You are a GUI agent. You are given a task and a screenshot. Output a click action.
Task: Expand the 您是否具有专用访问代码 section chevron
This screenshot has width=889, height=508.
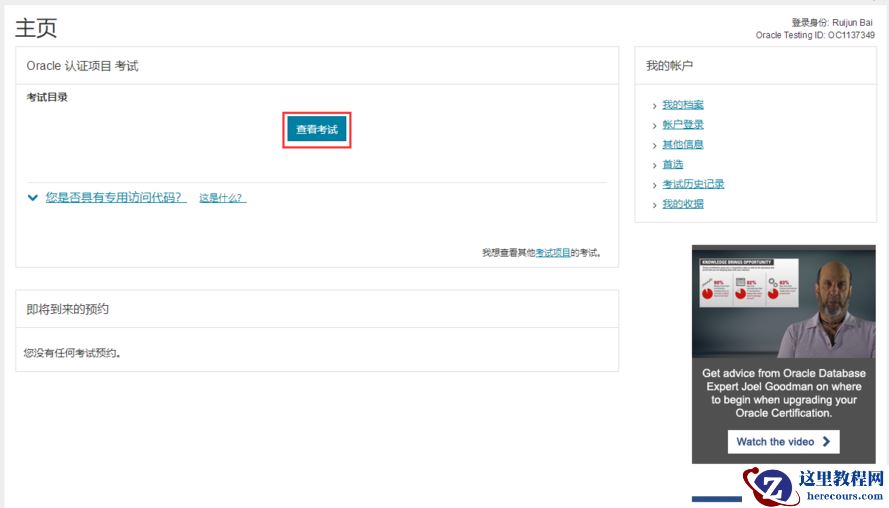tap(33, 197)
